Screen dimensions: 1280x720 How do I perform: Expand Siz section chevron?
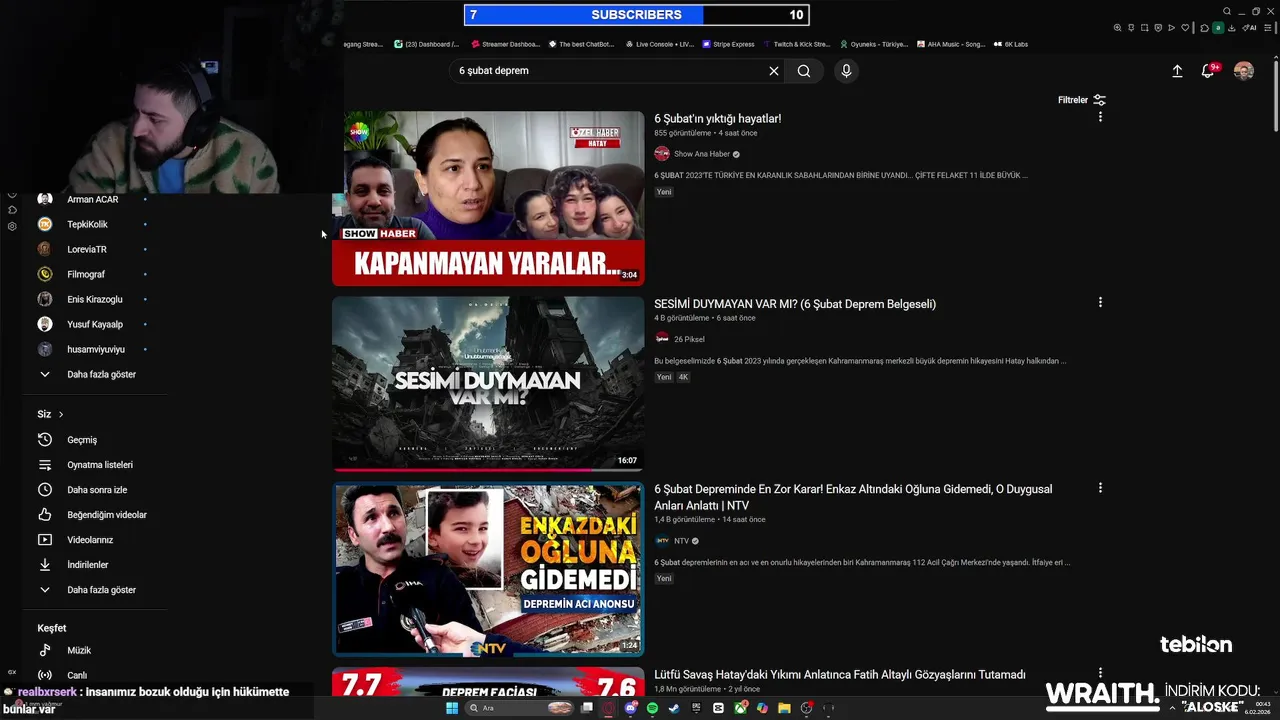point(61,414)
